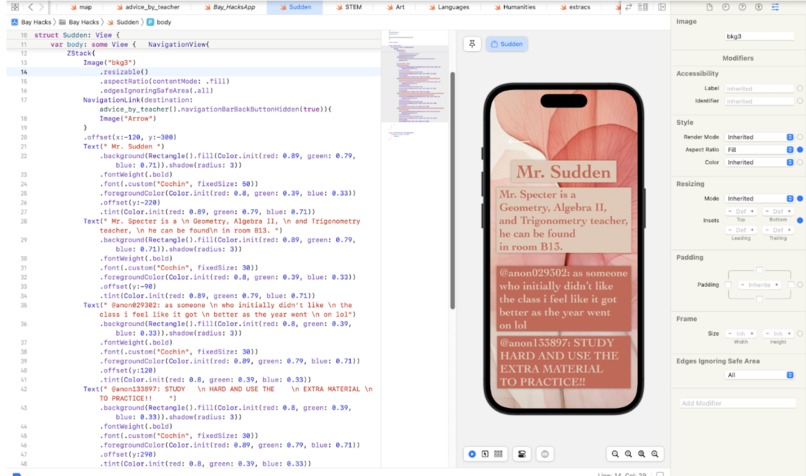Viewport: 806px width, 476px height.
Task: Zoom out the canvas preview
Action: click(615, 454)
